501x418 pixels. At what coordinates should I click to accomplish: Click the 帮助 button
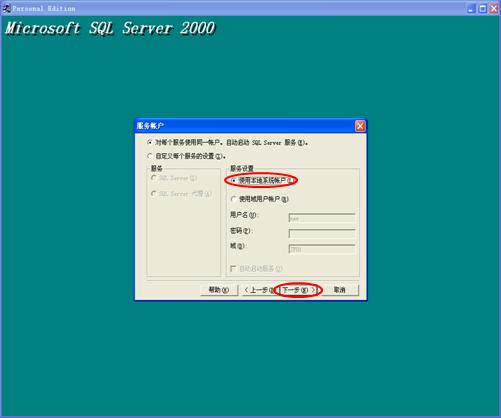pyautogui.click(x=219, y=290)
